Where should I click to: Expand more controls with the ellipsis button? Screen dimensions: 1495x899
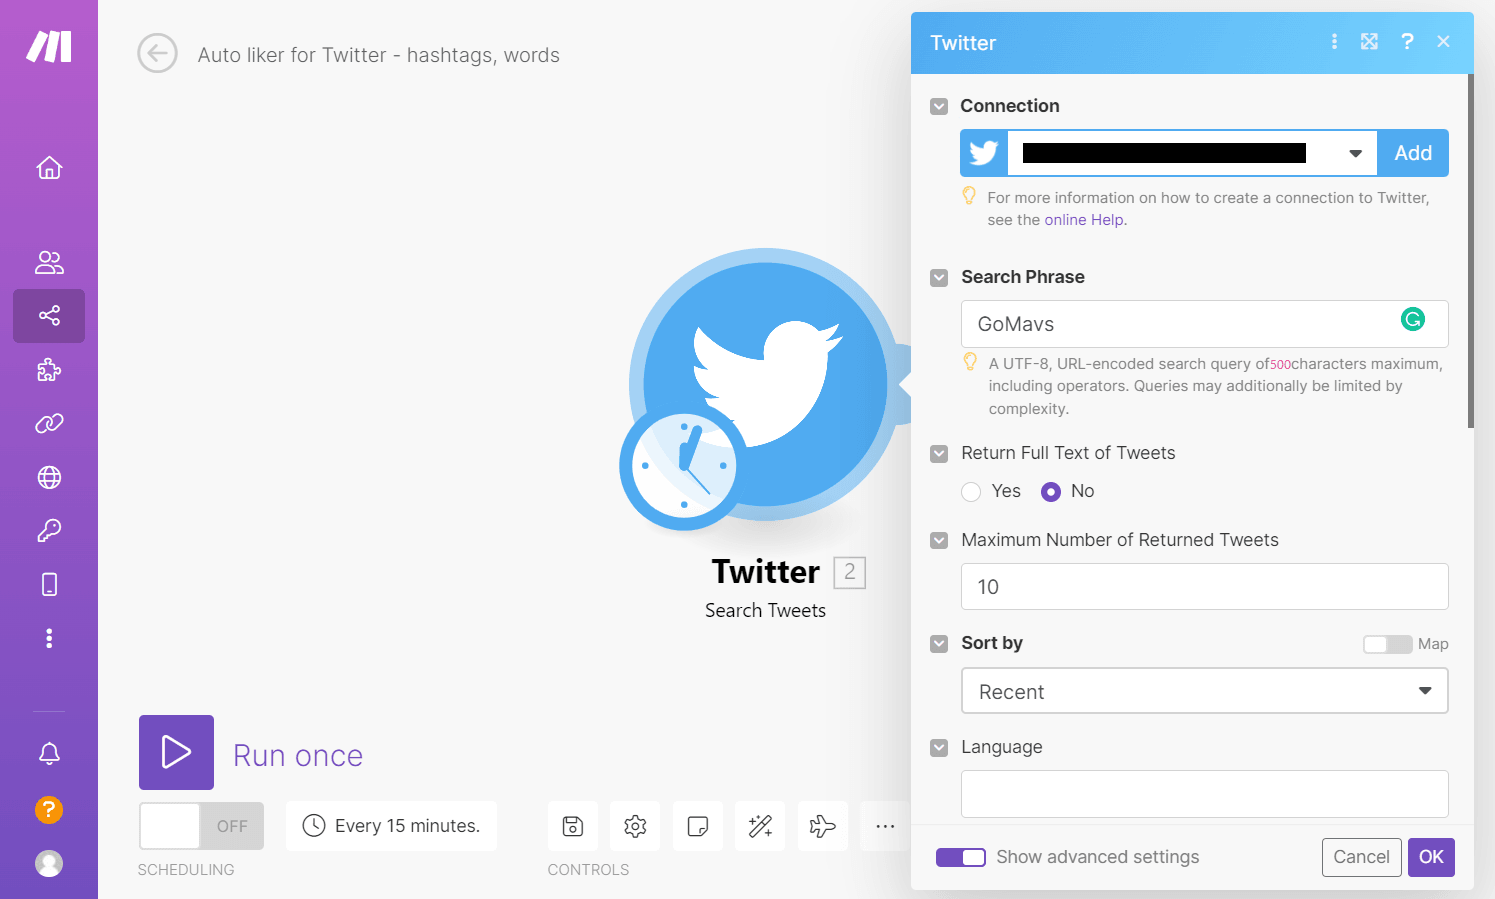885,826
